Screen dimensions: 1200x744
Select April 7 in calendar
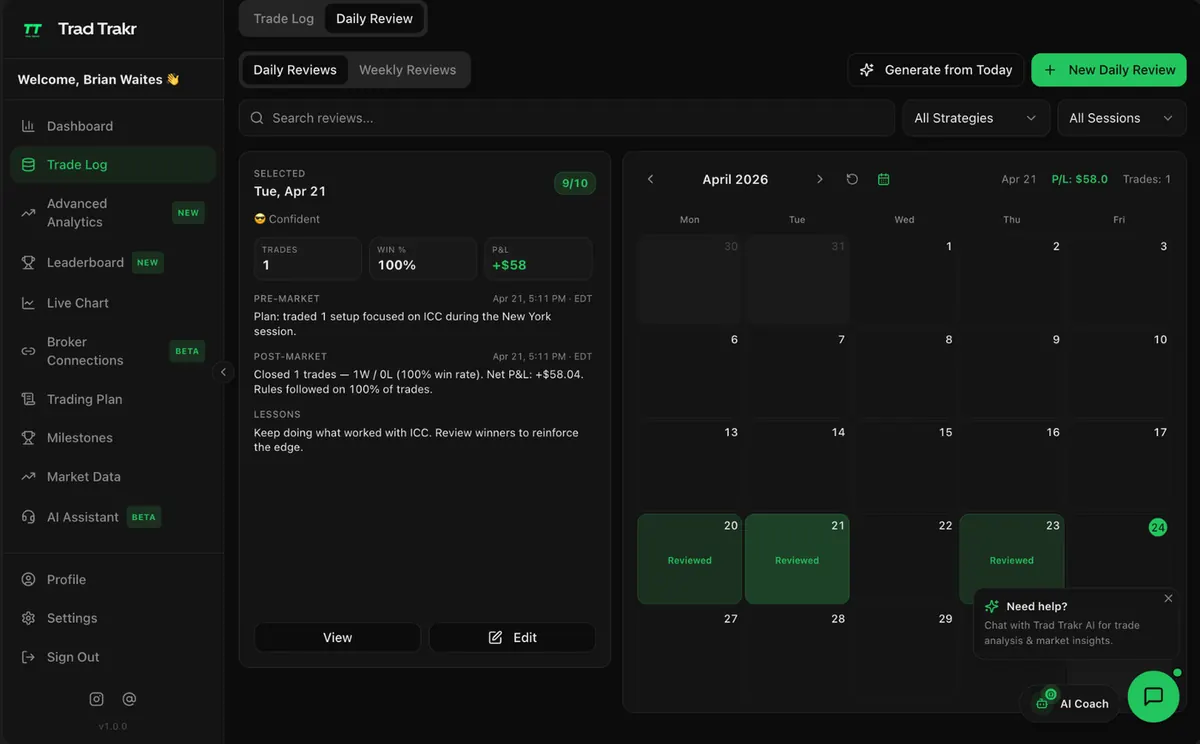(797, 373)
